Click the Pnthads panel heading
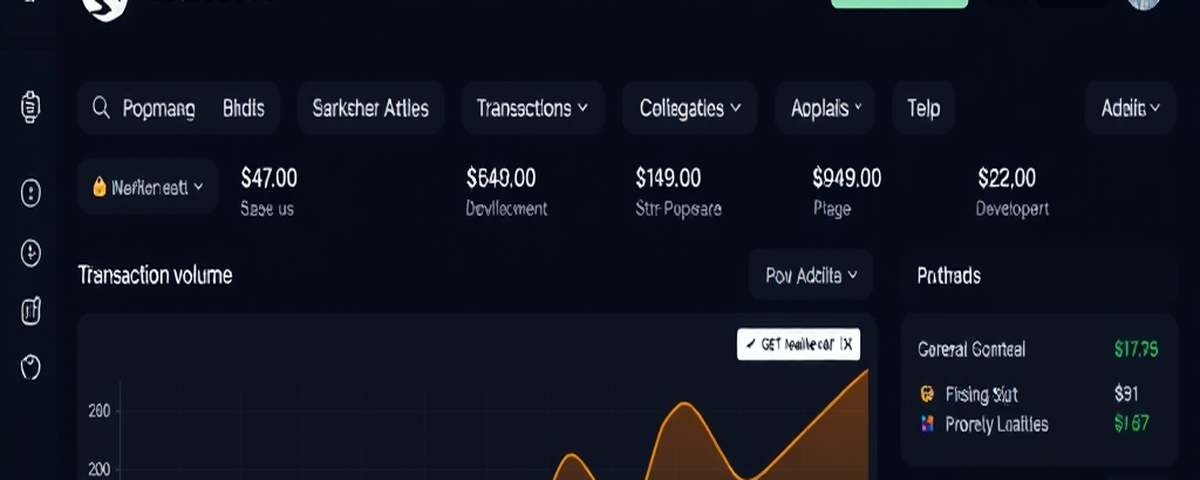1200x480 pixels. click(x=949, y=275)
